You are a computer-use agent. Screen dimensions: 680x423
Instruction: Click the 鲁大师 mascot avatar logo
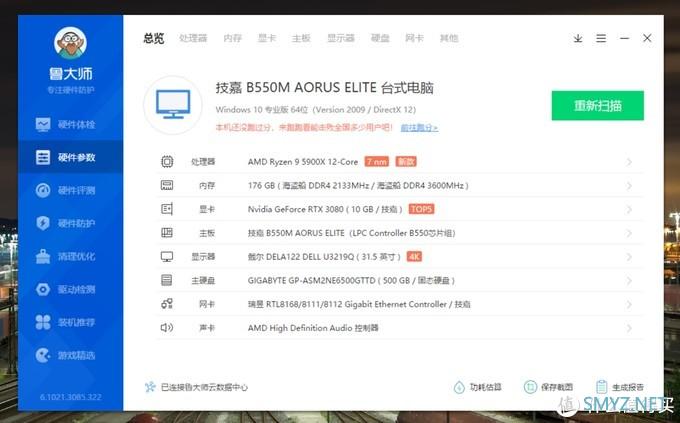(x=70, y=43)
